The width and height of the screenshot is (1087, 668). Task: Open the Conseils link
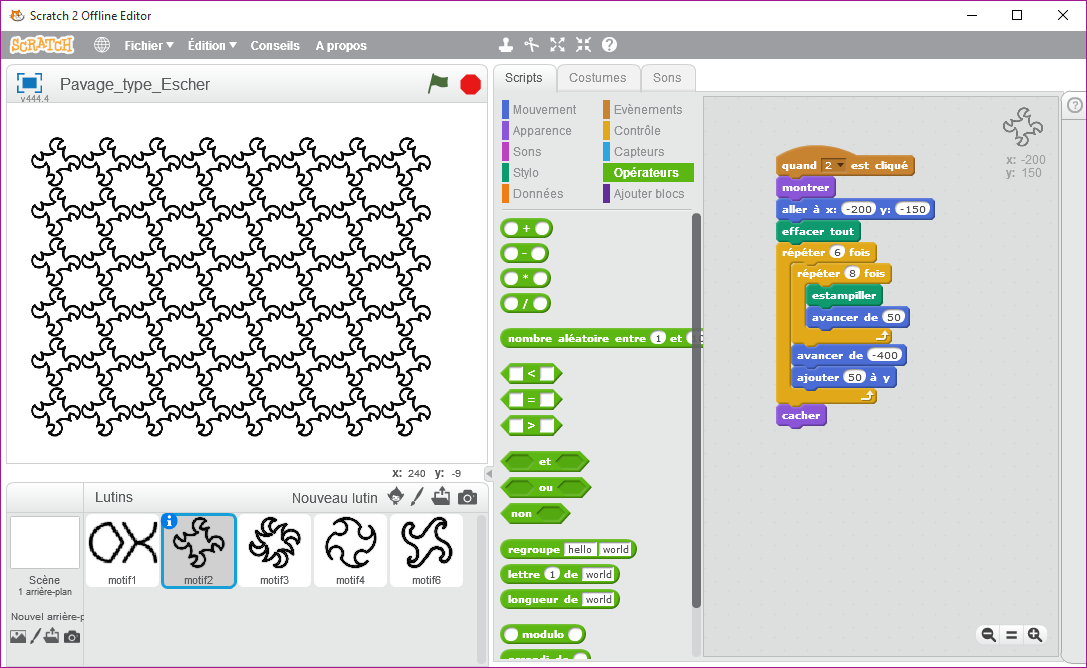(275, 45)
